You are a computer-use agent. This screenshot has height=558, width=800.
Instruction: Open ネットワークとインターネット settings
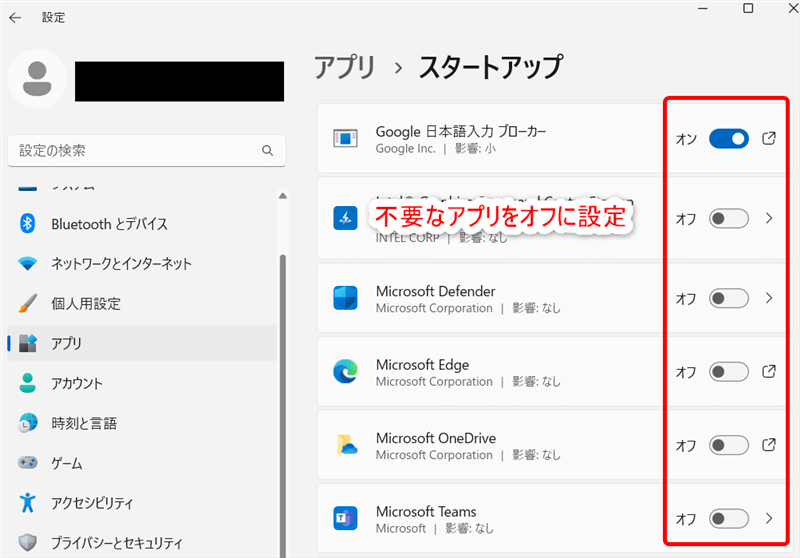[143, 263]
